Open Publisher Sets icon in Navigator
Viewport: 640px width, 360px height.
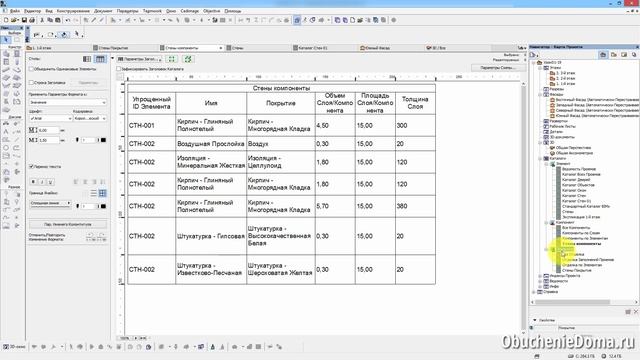coord(634,55)
